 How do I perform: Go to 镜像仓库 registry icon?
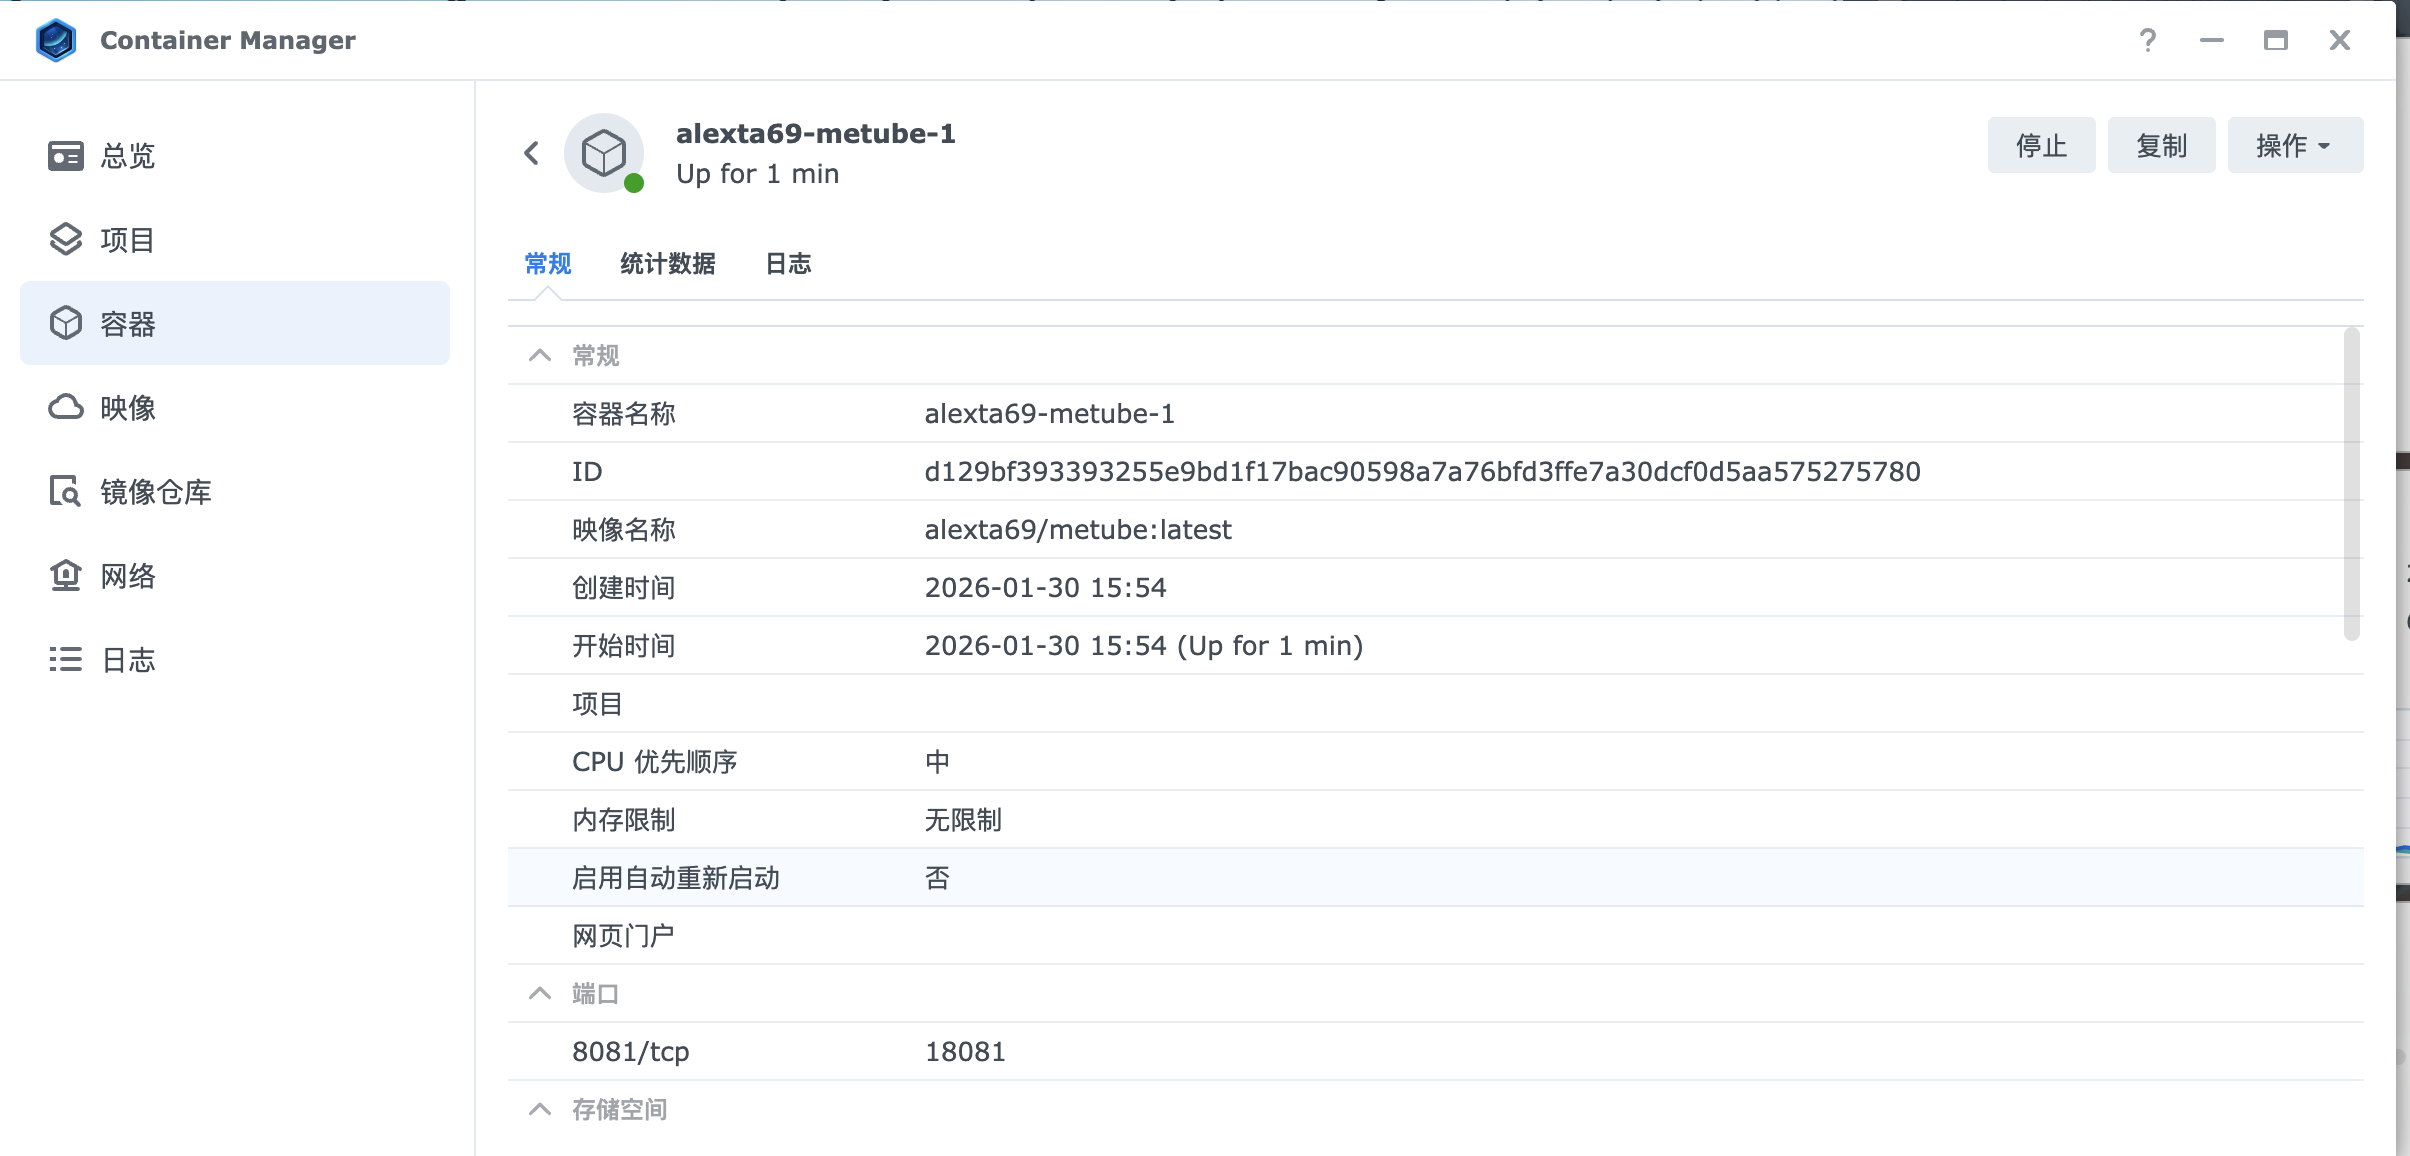(x=66, y=491)
